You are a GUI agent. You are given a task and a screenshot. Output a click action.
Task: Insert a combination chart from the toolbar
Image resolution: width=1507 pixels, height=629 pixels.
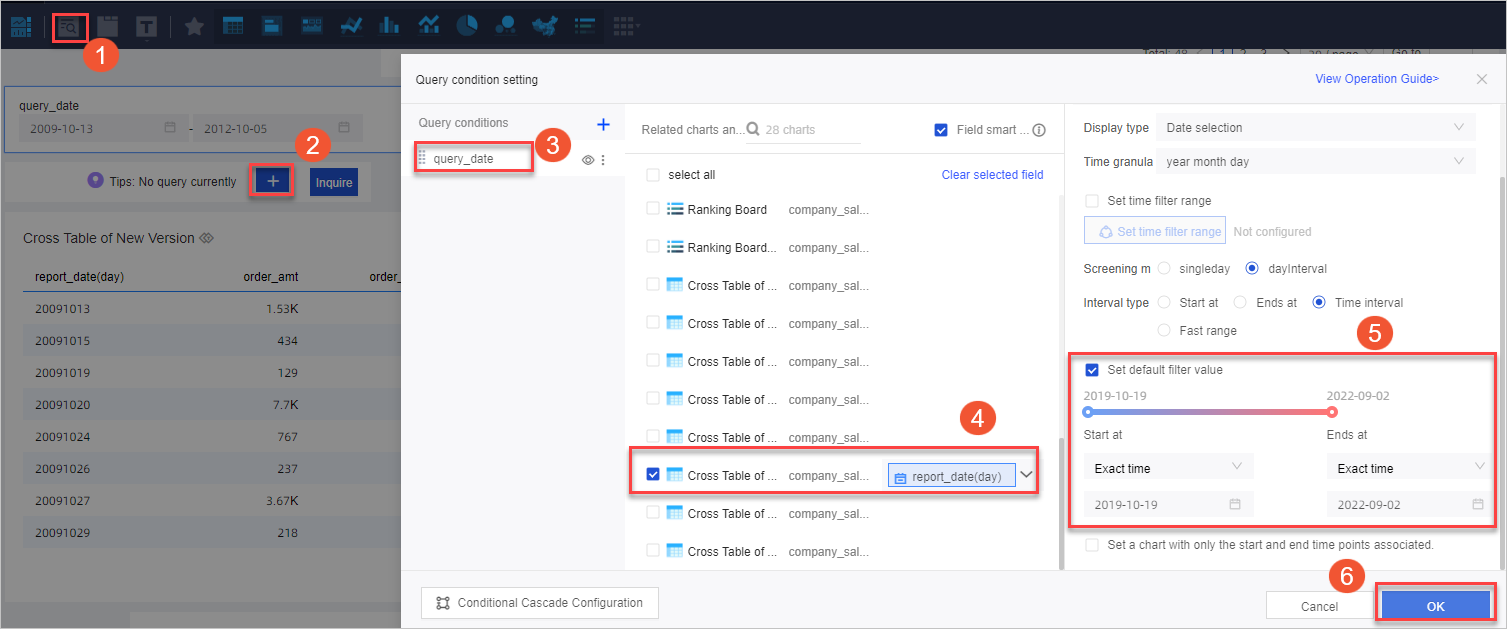click(429, 27)
